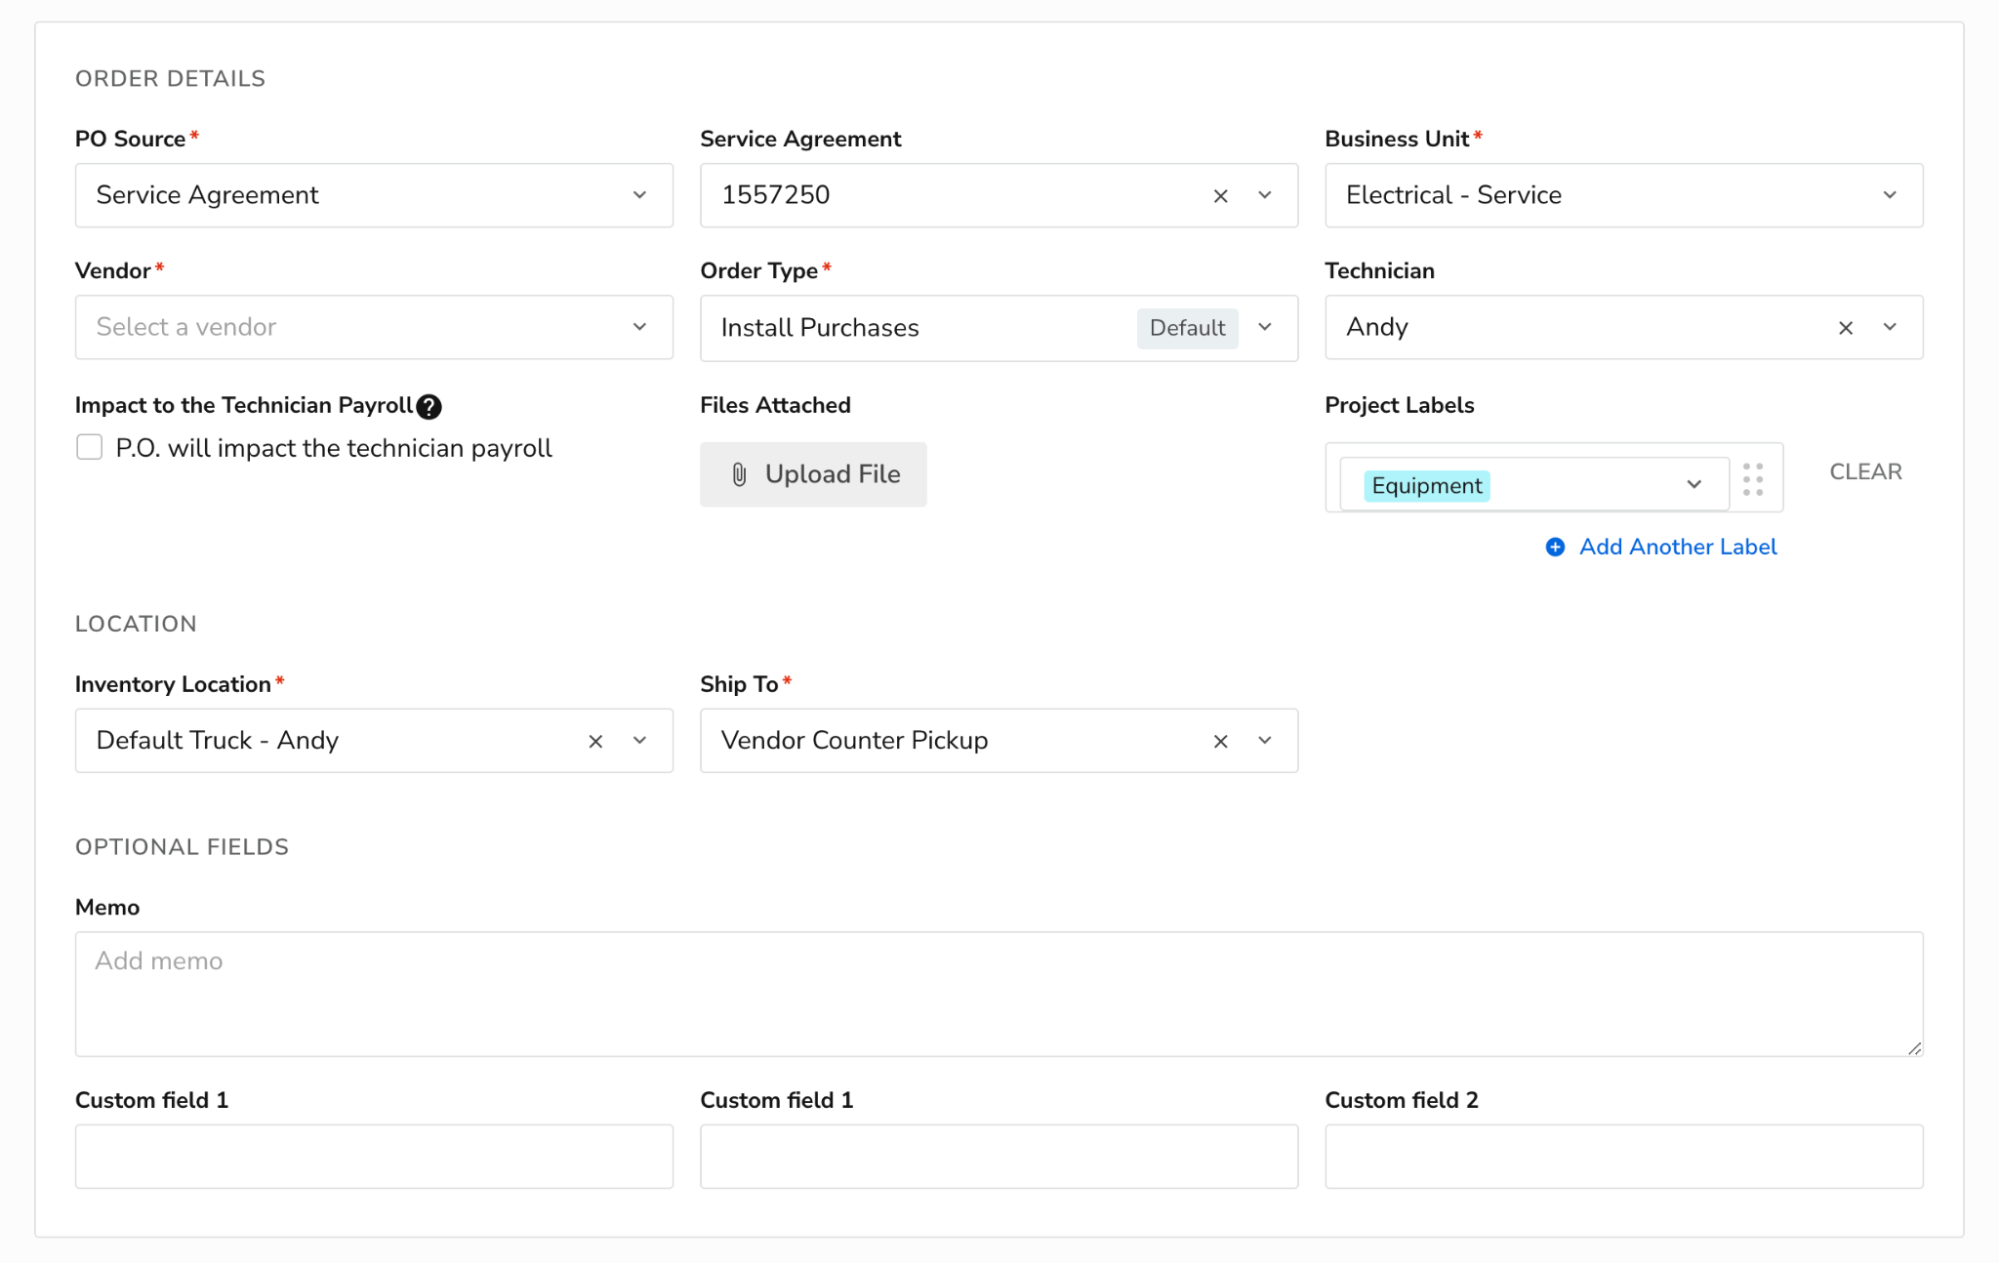This screenshot has height=1264, width=1999.
Task: Clear the Service Agreement 1557250 value
Action: 1220,196
